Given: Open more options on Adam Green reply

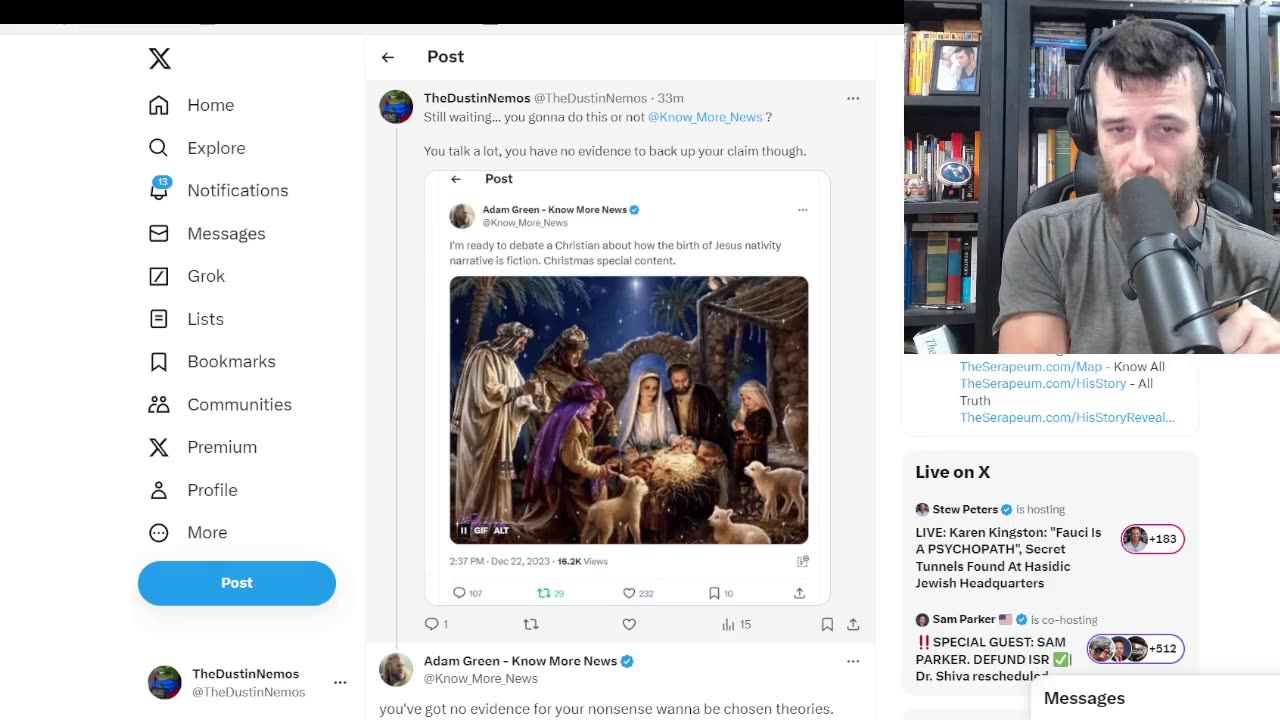Looking at the screenshot, I should (x=853, y=661).
